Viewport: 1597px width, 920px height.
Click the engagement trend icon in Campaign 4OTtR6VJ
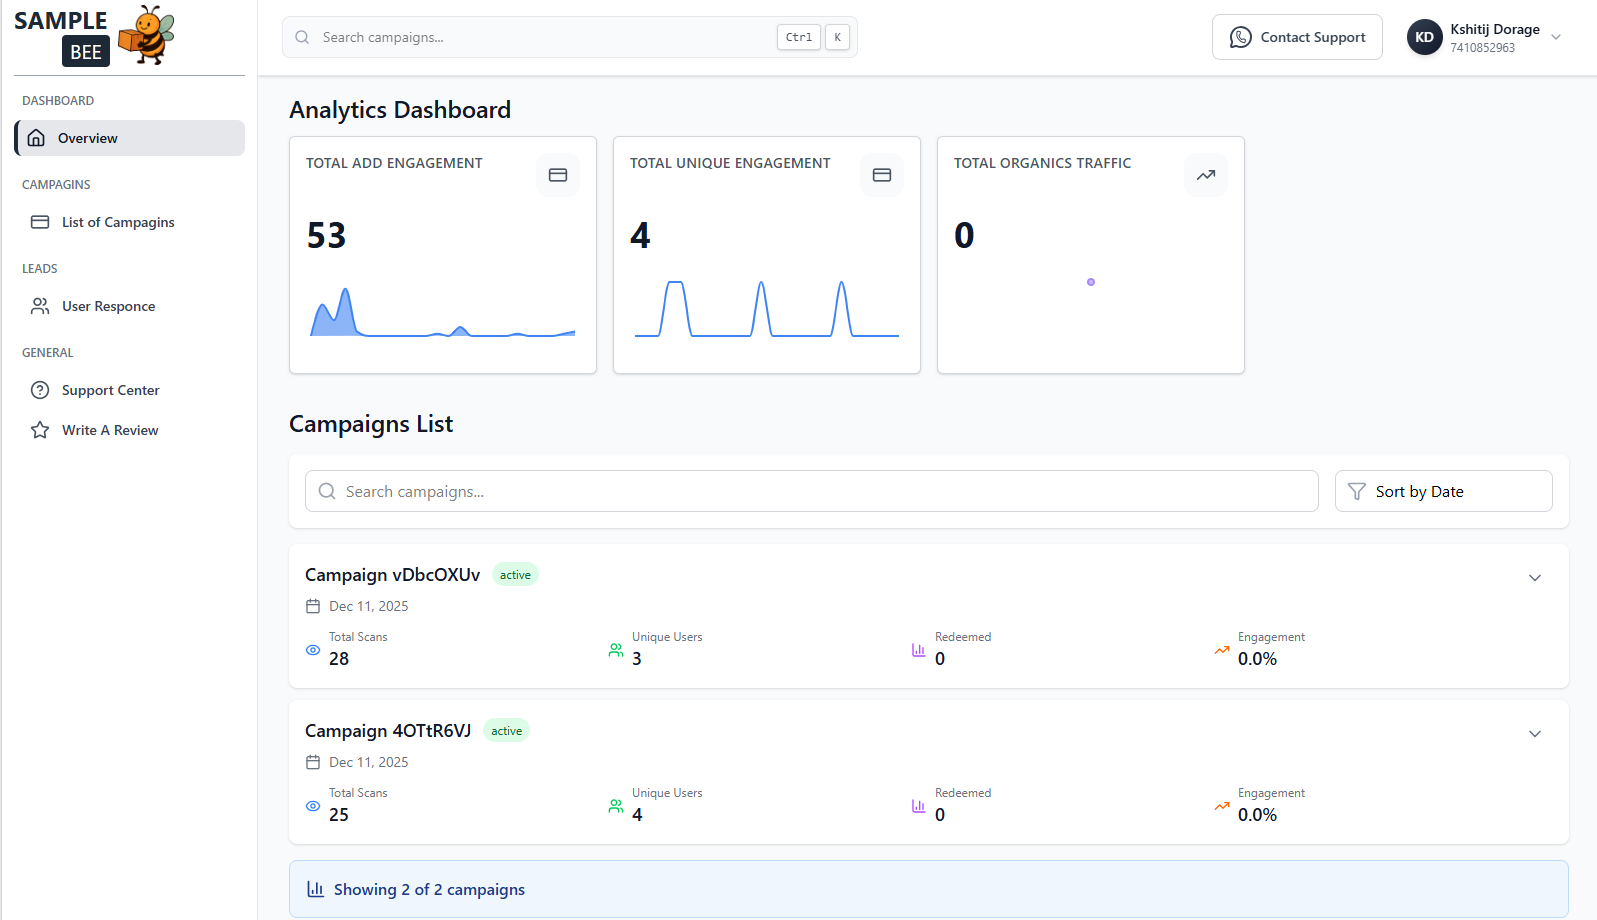coord(1222,806)
